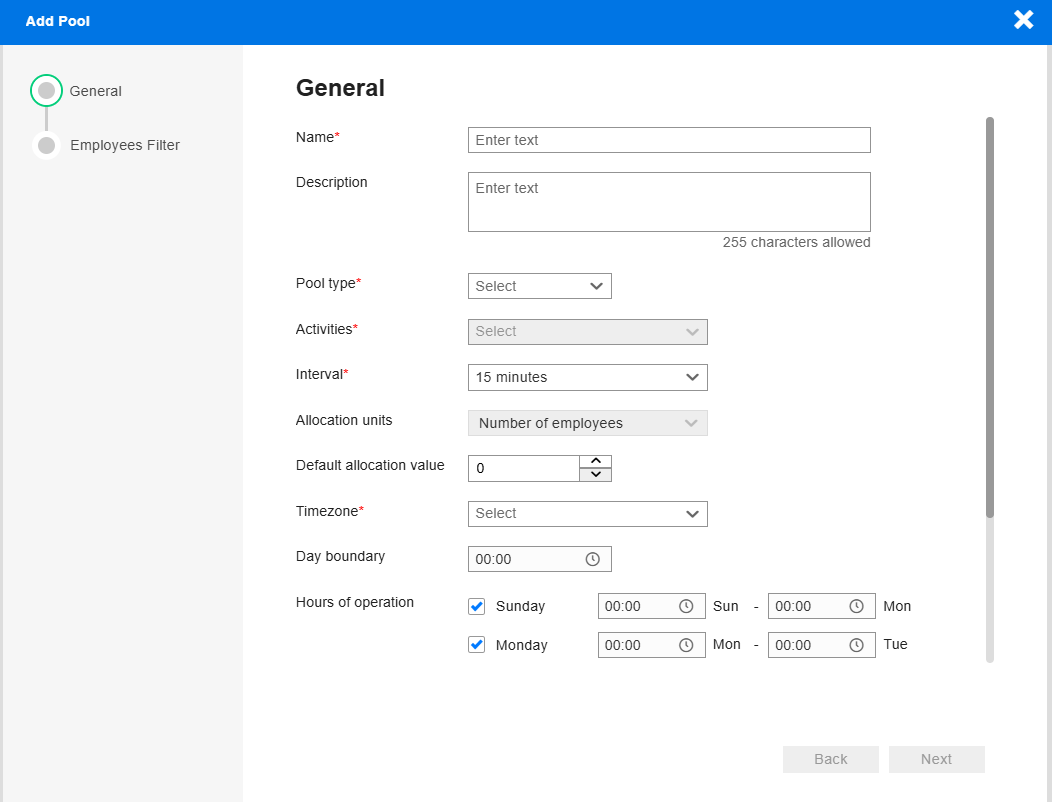Increase the default allocation value
Image resolution: width=1052 pixels, height=802 pixels.
[x=596, y=462]
